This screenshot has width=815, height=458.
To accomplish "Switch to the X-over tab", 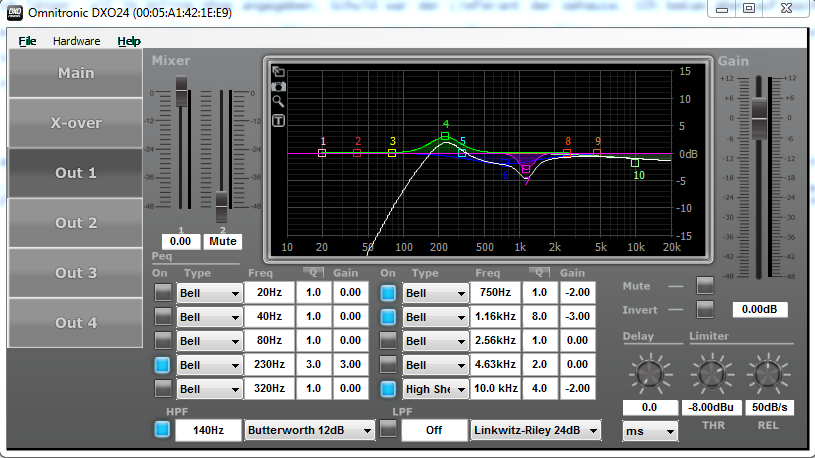I will (75, 123).
